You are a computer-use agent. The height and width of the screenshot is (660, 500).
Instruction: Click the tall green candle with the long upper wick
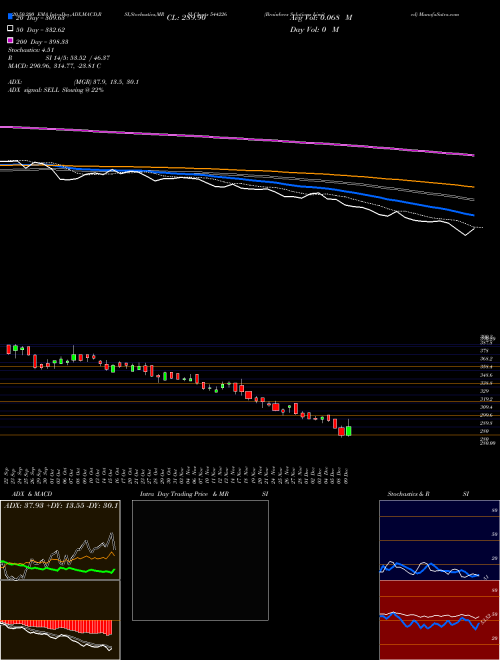pos(74,355)
